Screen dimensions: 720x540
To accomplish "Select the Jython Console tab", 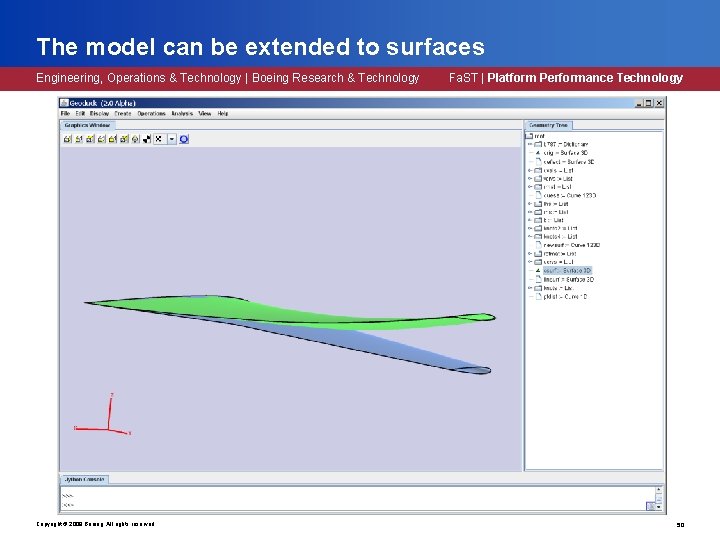I will click(84, 479).
